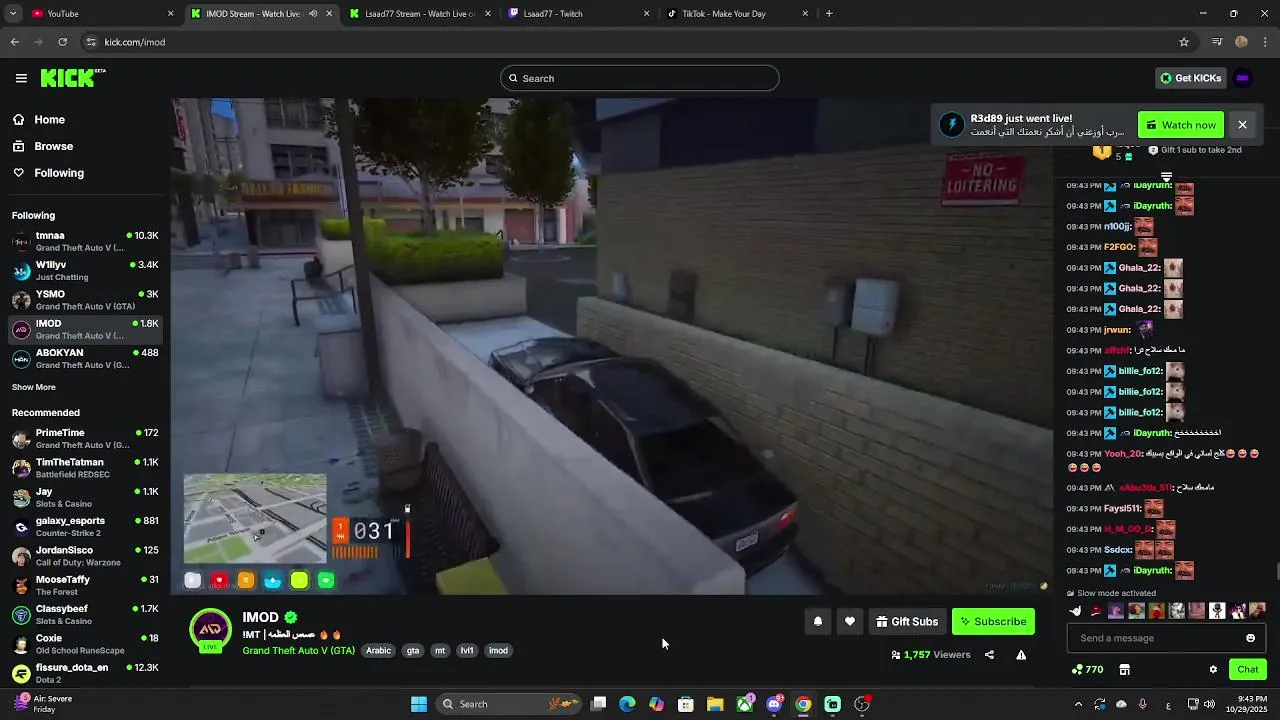This screenshot has height=720, width=1280.
Task: Click the verified badge next to IMOD
Action: coord(290,617)
